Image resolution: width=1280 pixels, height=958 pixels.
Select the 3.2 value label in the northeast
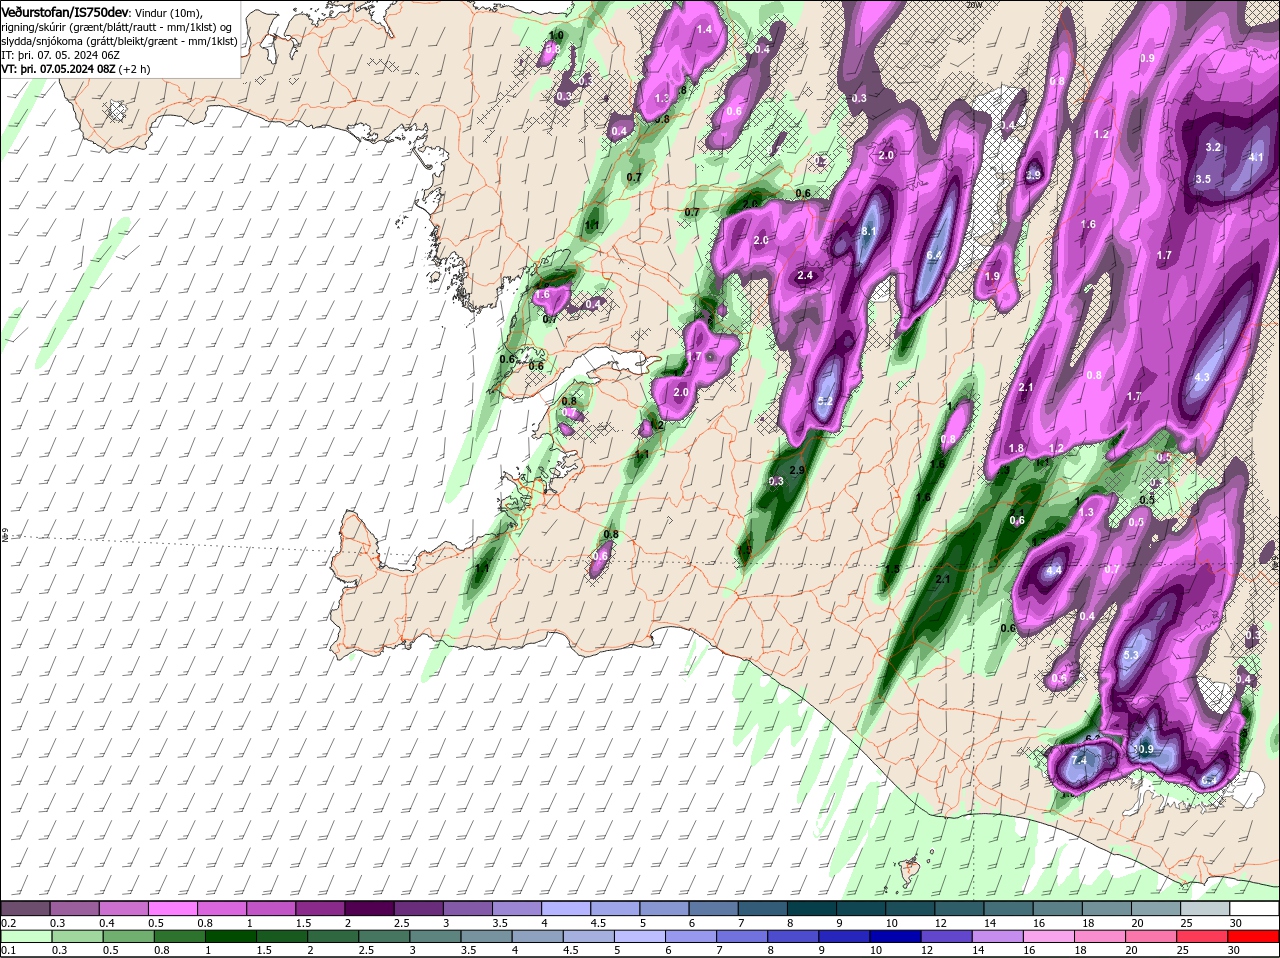[1213, 147]
